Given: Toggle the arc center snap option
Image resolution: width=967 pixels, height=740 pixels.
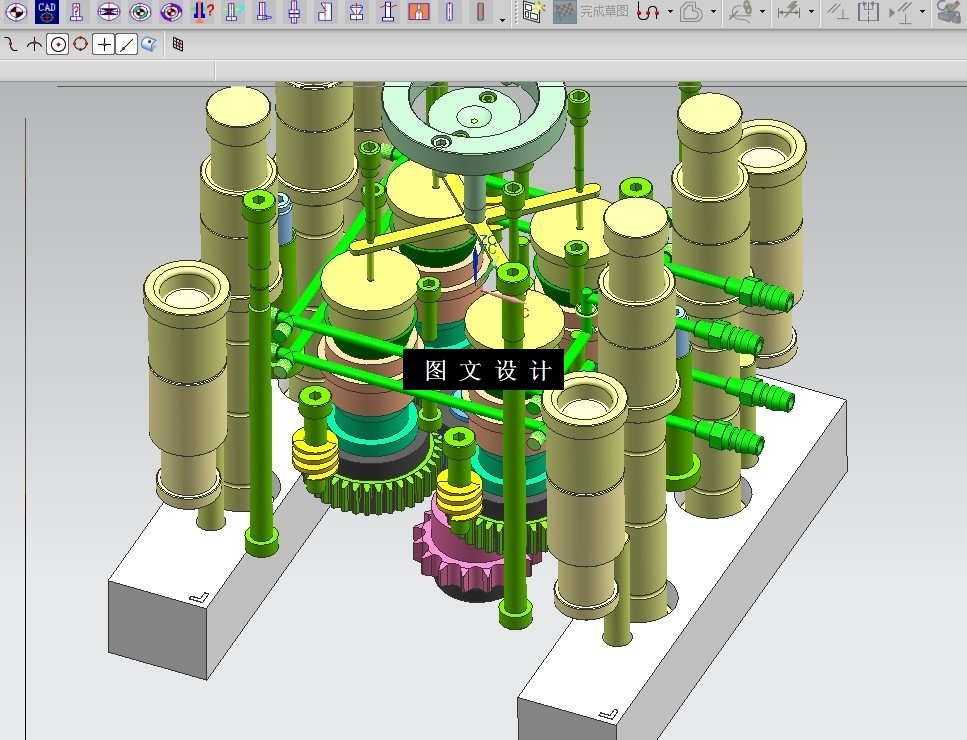Looking at the screenshot, I should 58,44.
